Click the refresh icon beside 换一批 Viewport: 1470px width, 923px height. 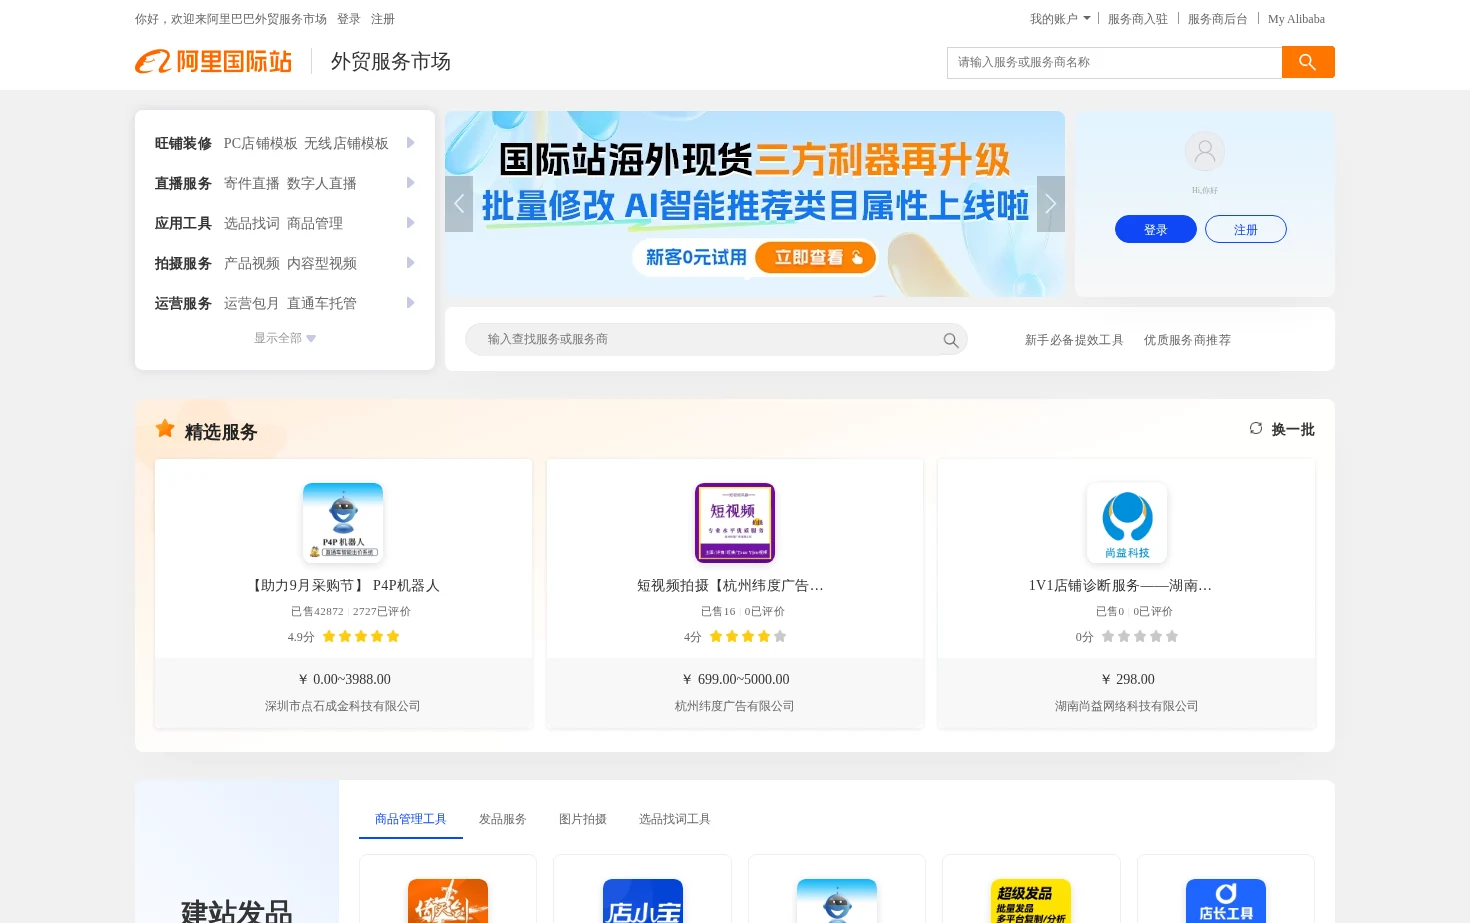[1256, 429]
